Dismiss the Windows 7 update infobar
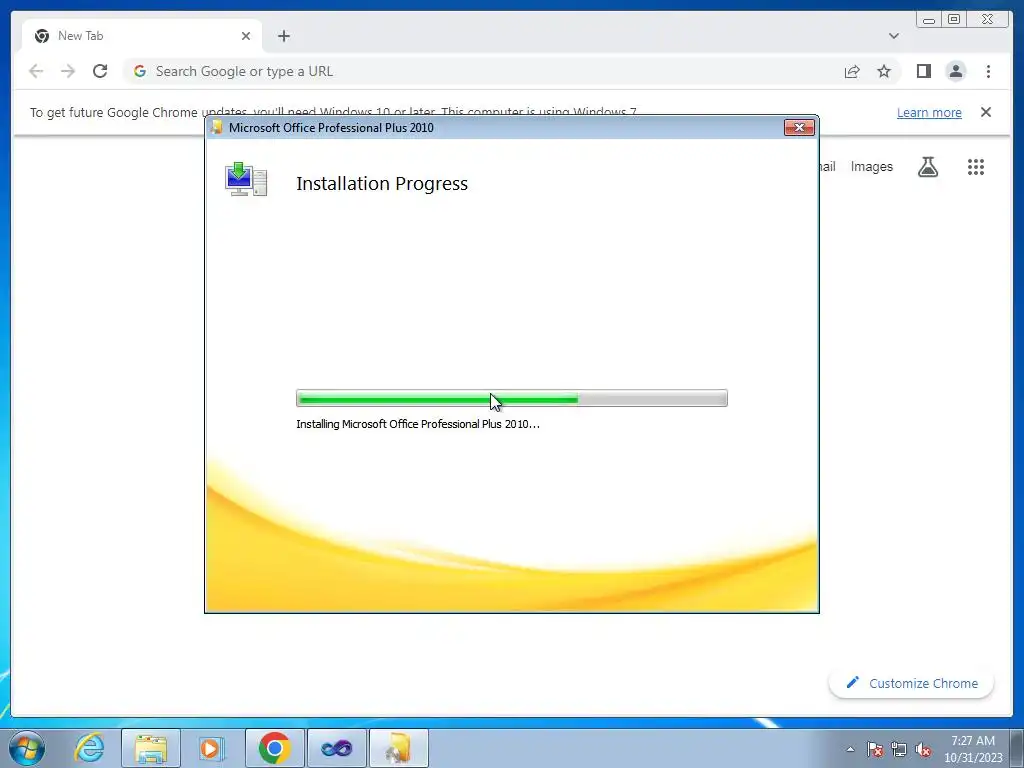 [986, 112]
